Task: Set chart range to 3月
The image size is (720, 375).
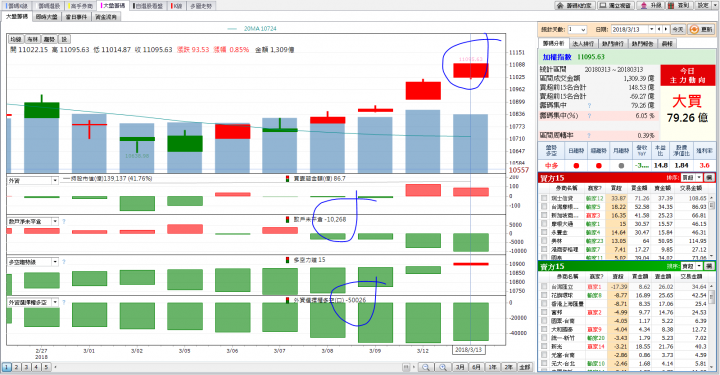Action: [x=460, y=367]
